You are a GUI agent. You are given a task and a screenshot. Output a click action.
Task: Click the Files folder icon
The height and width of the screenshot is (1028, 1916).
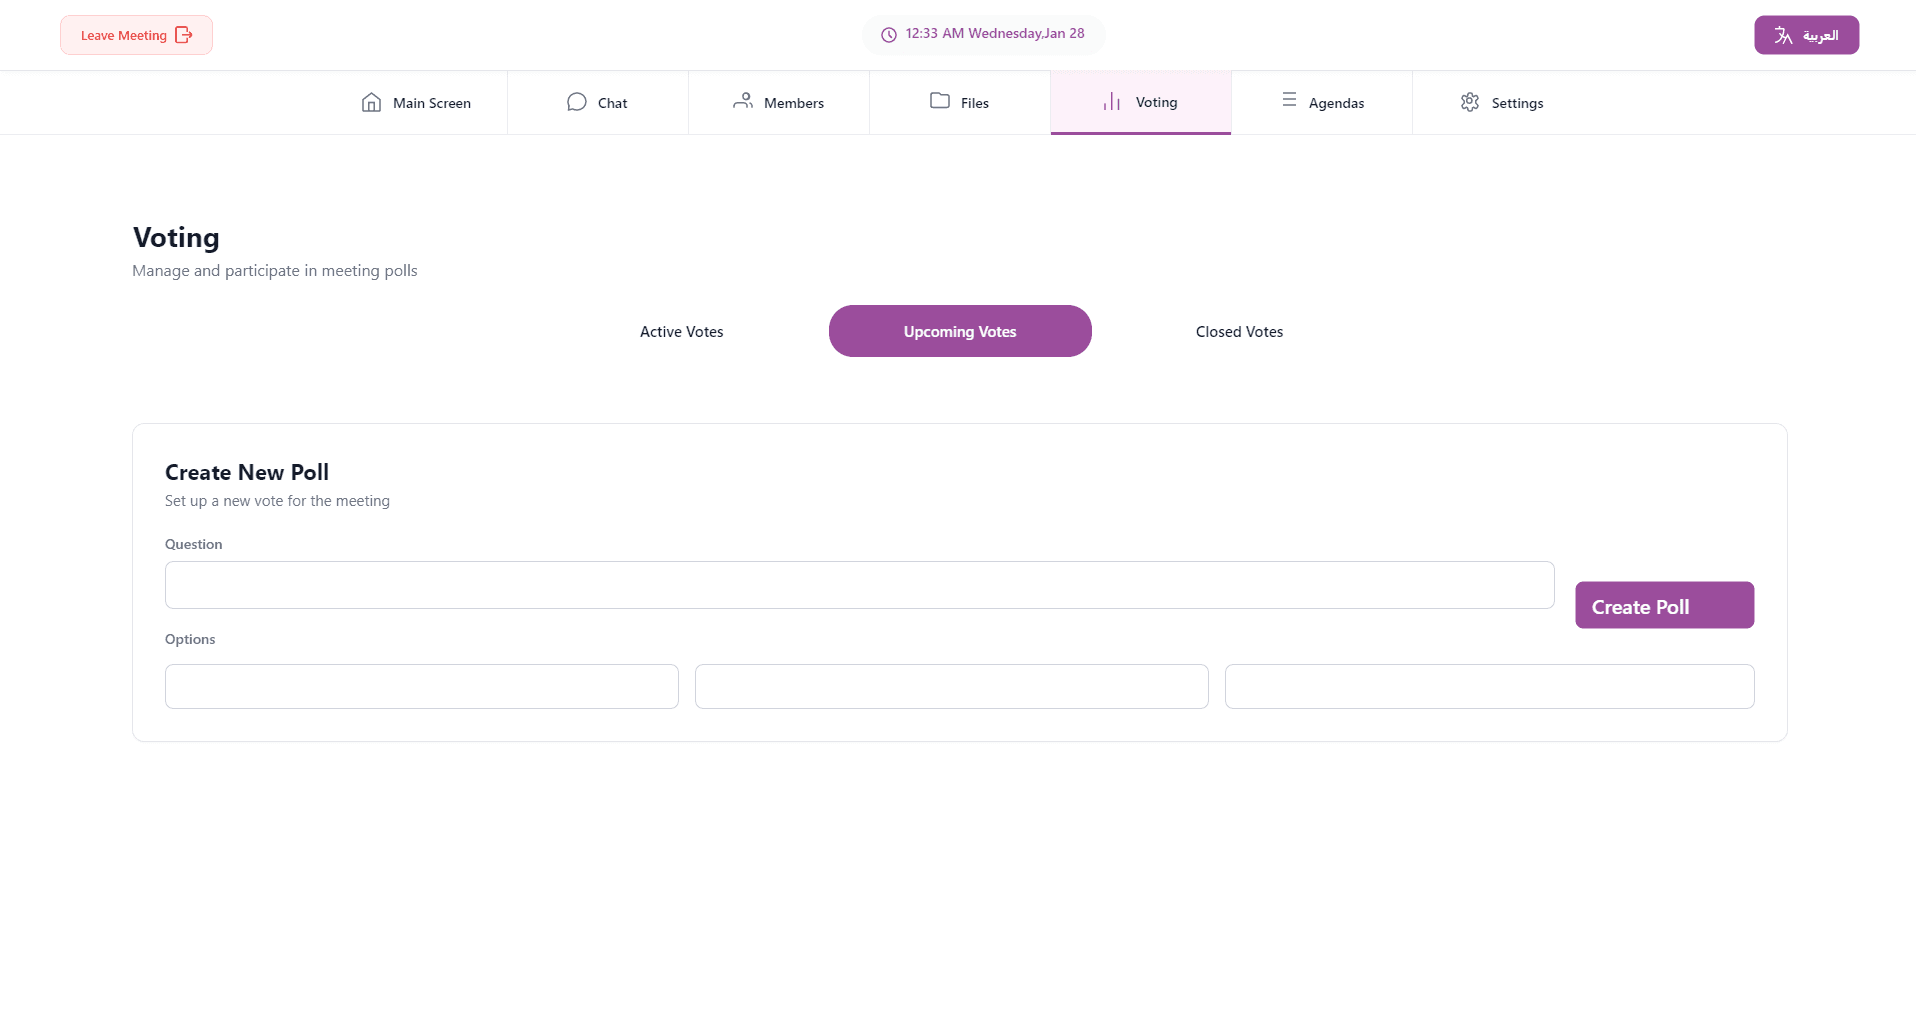click(939, 101)
